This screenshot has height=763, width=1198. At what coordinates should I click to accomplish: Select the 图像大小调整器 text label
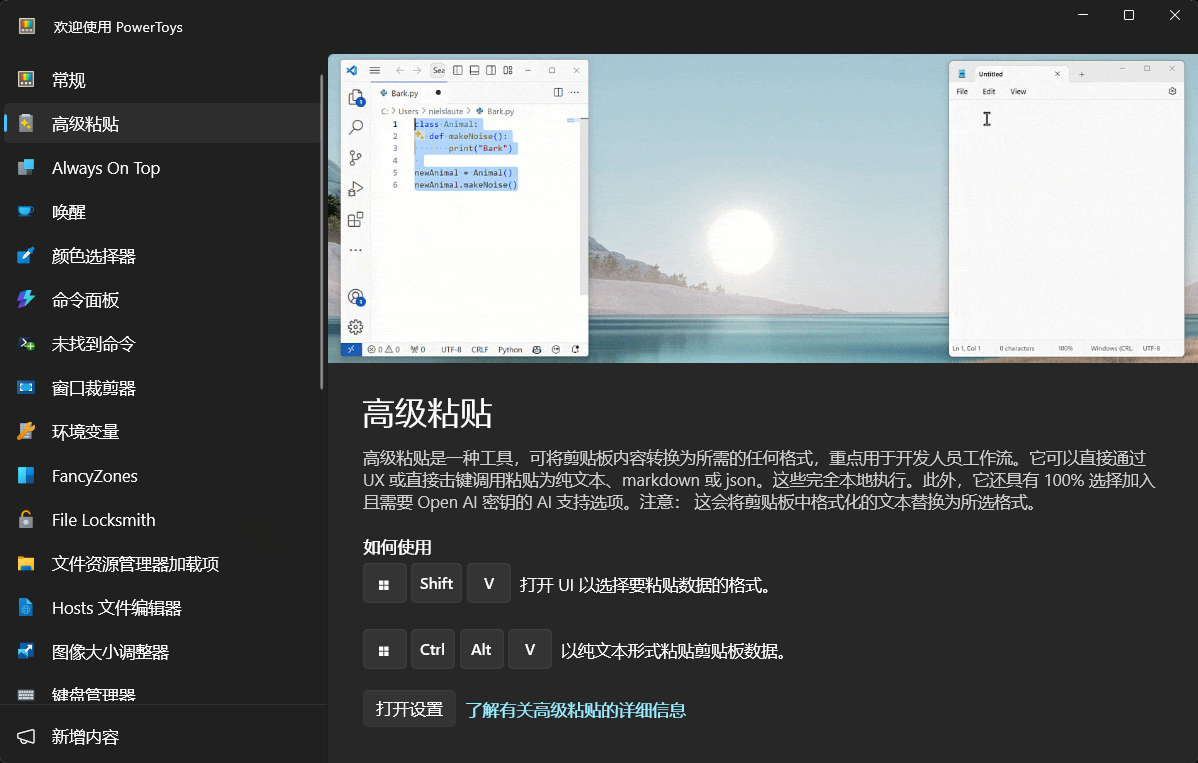coord(110,652)
